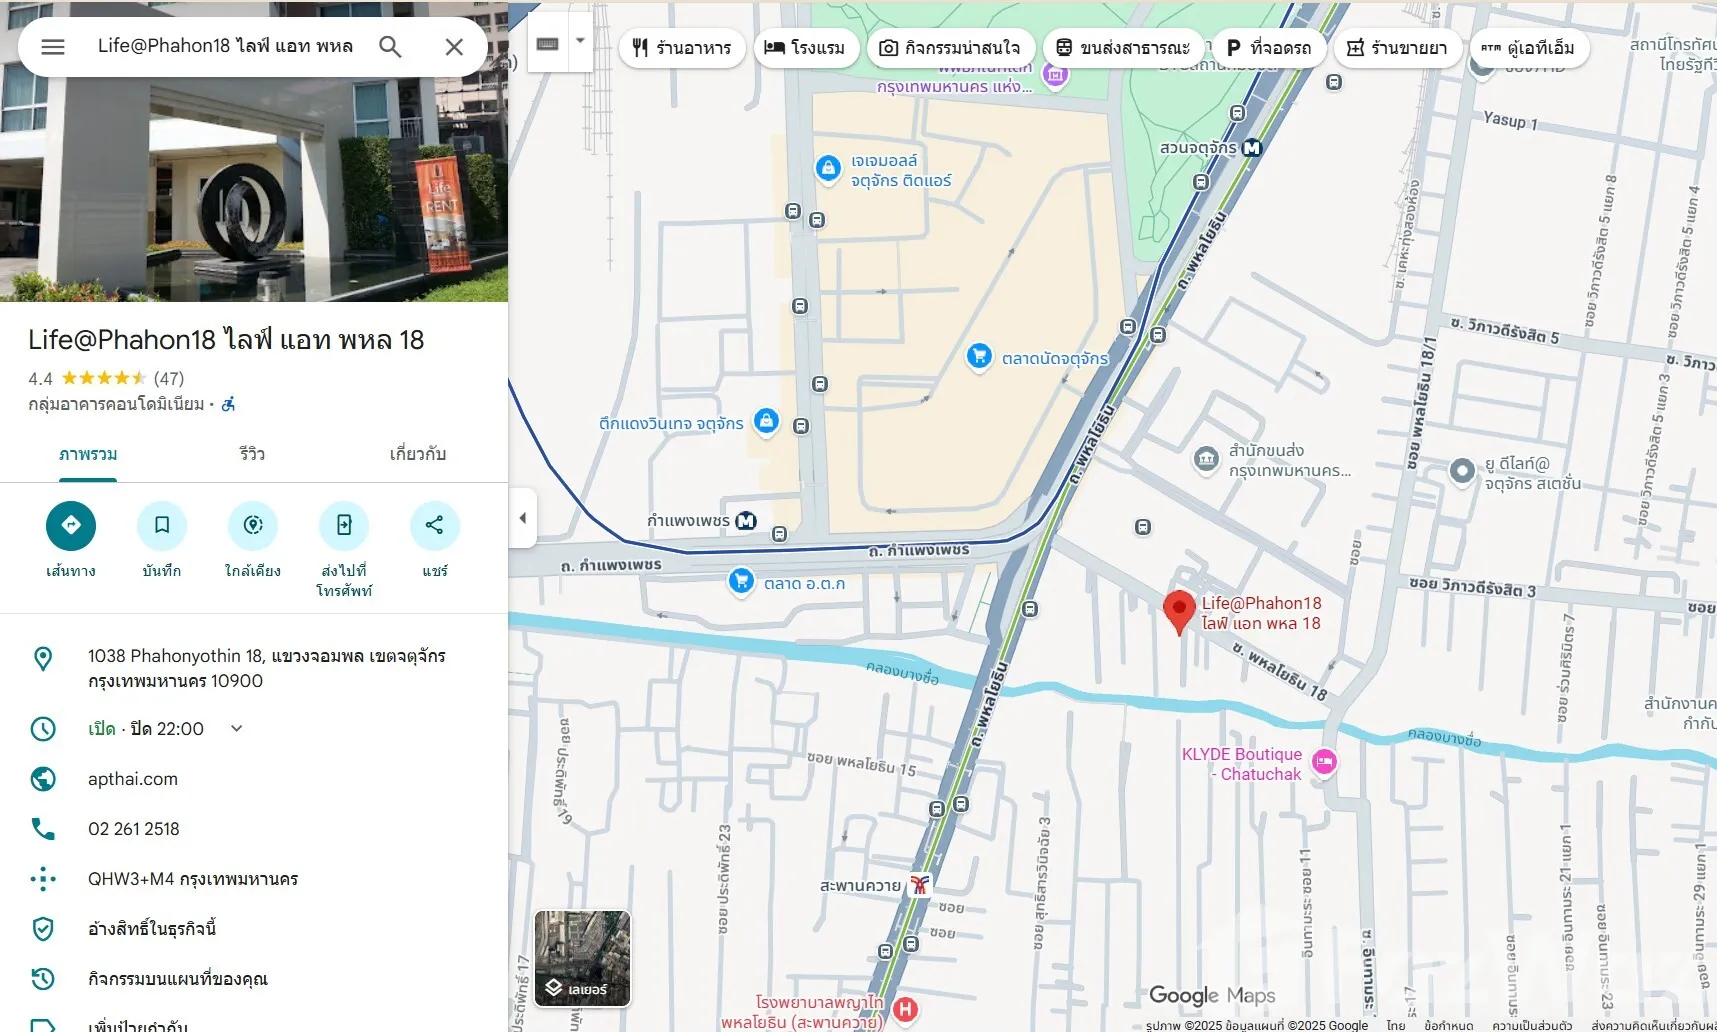1717x1032 pixels.
Task: Click the search magnifier icon
Action: tap(390, 47)
